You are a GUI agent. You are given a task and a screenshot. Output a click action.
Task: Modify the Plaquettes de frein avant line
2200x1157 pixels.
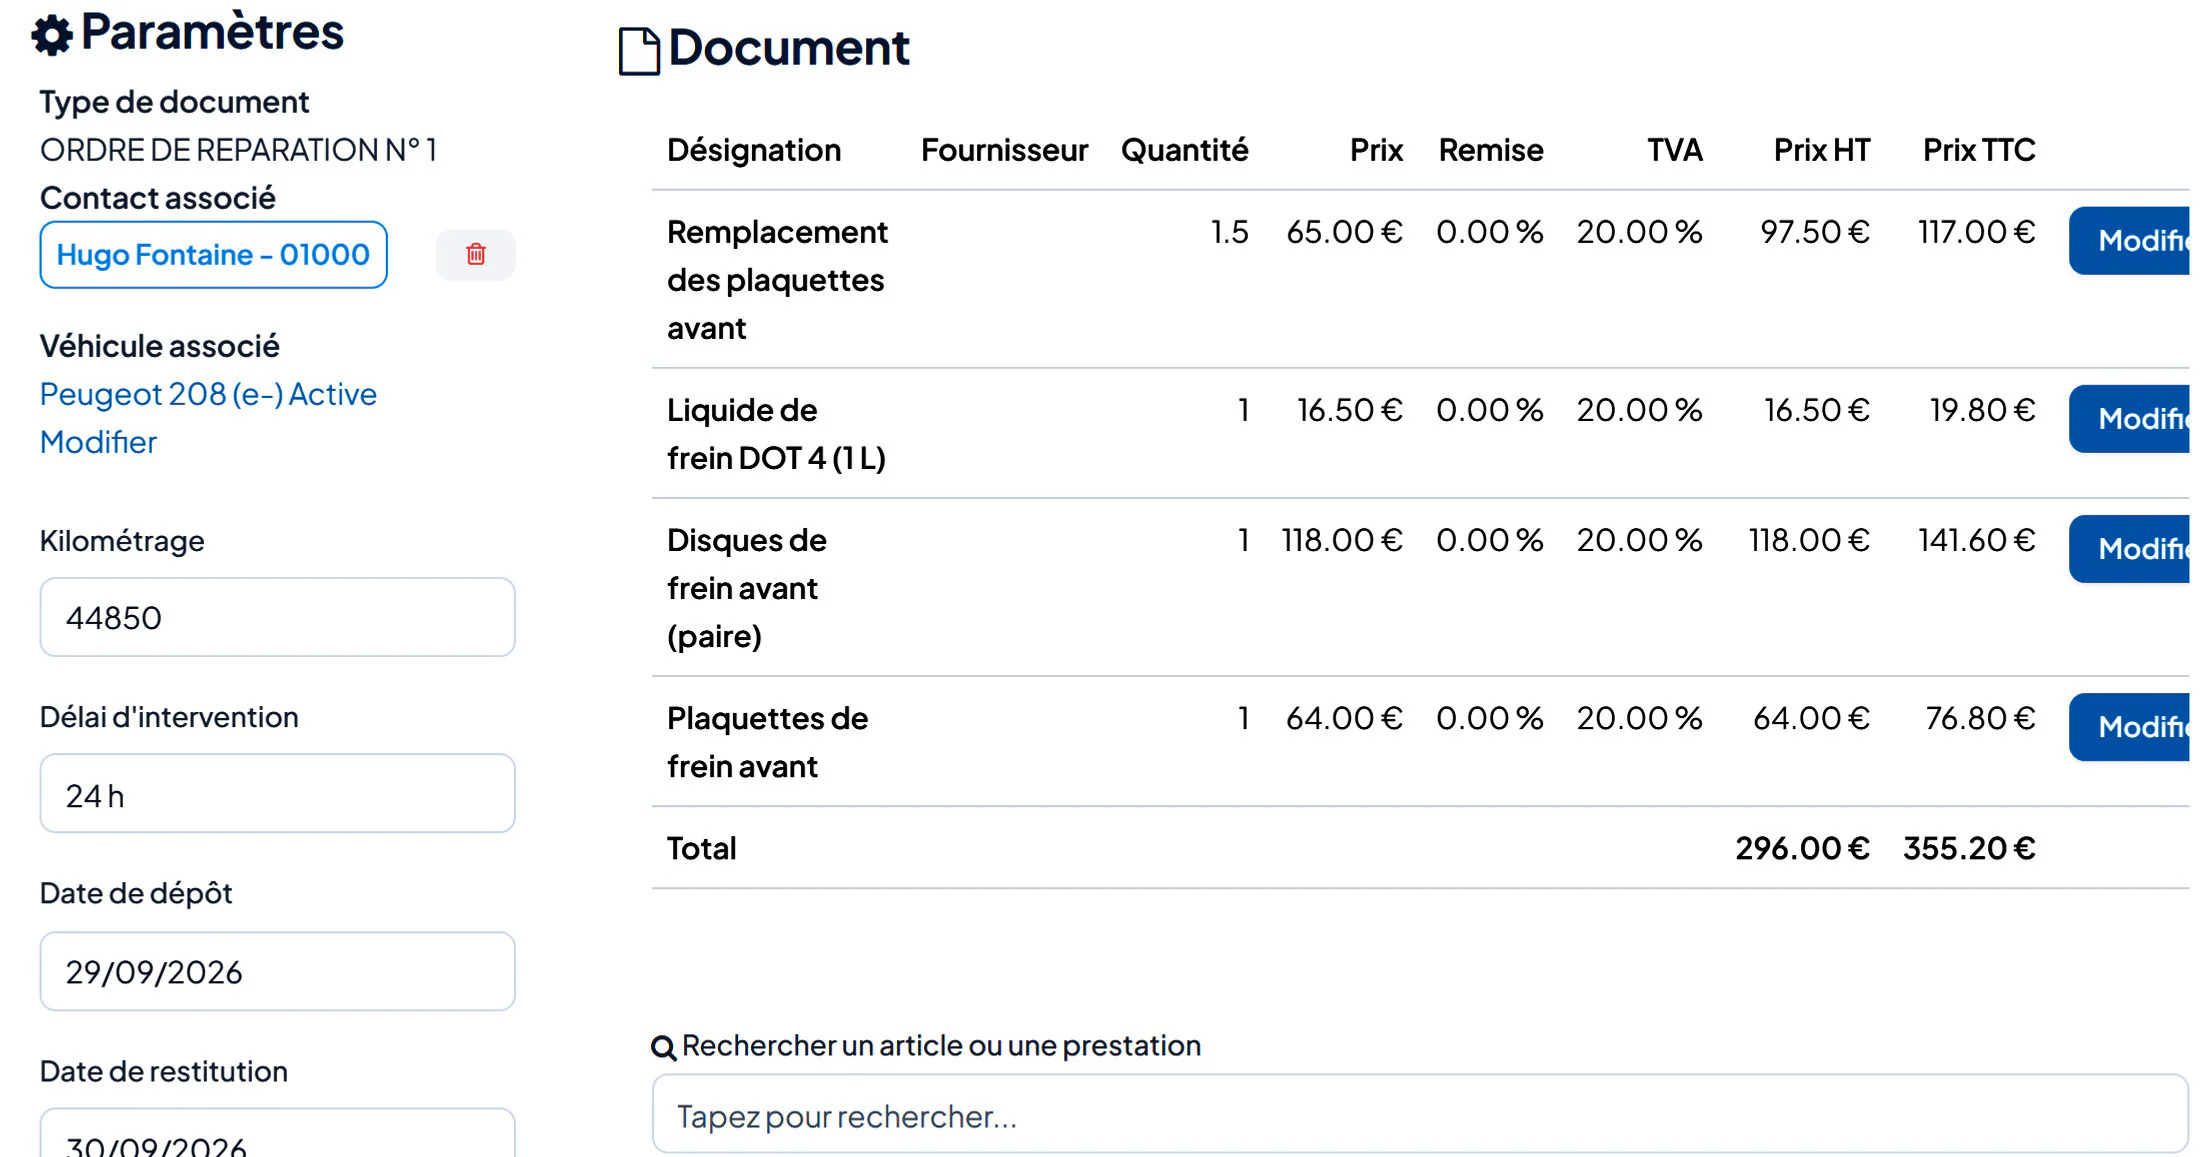tap(2129, 727)
